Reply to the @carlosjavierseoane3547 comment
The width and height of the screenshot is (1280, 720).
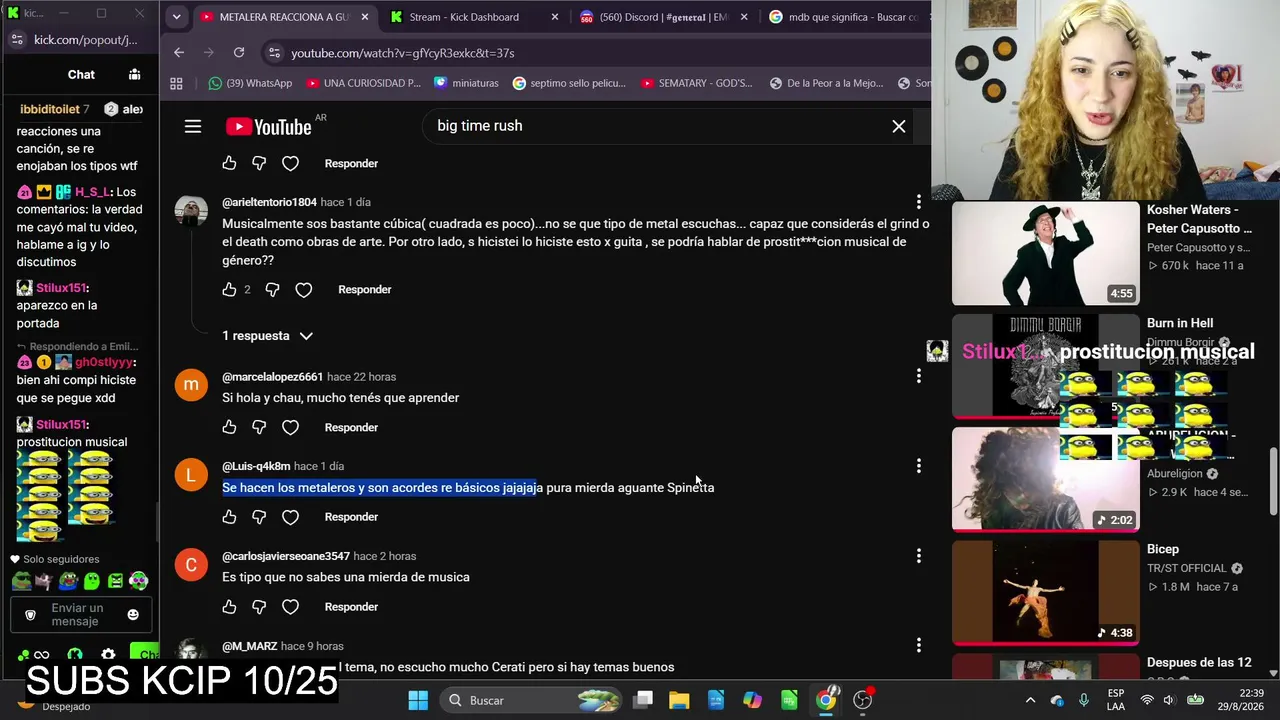(351, 607)
